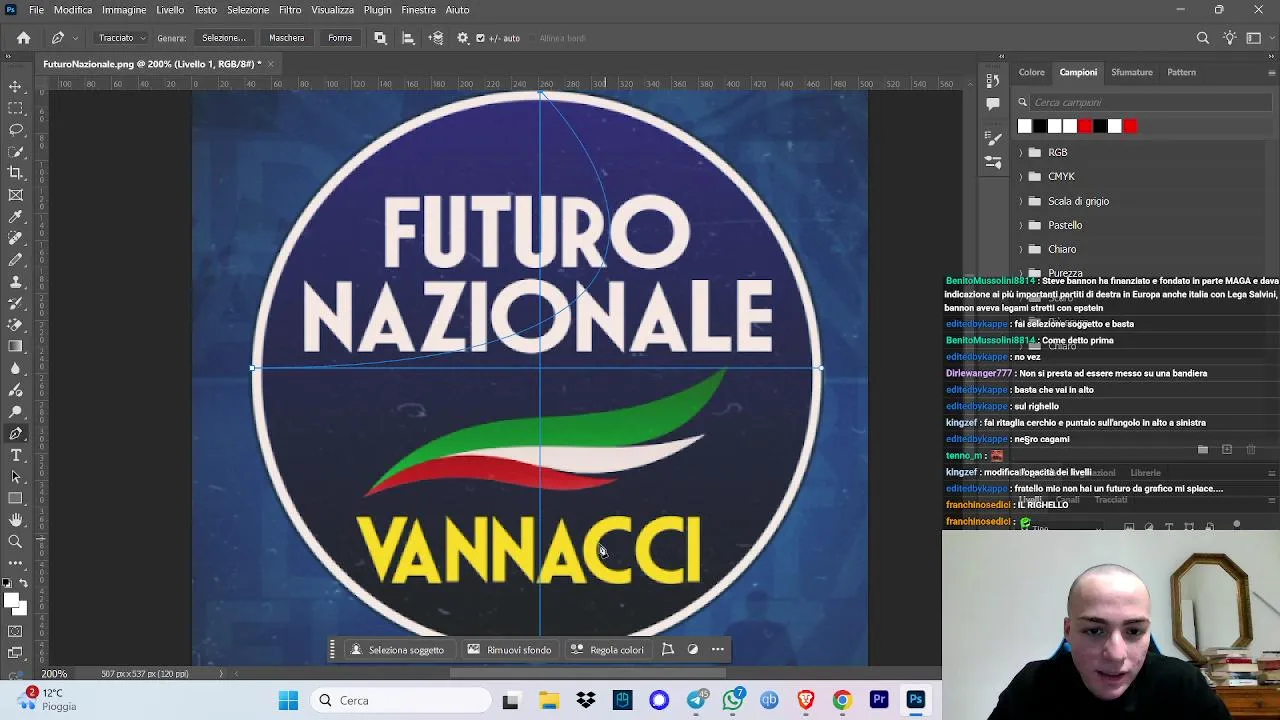Select the Horizontal Type tool

[15, 455]
